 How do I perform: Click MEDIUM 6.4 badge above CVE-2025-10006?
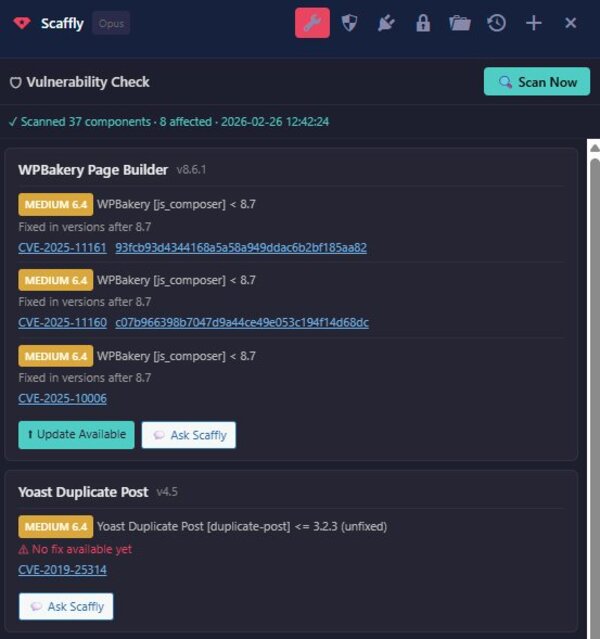[55, 356]
